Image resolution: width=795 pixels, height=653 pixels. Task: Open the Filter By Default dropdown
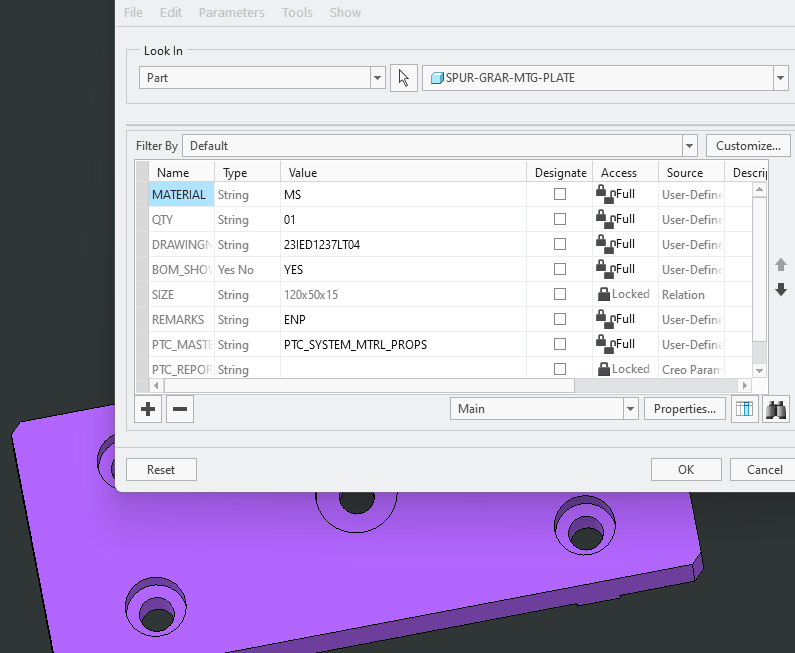pyautogui.click(x=689, y=146)
